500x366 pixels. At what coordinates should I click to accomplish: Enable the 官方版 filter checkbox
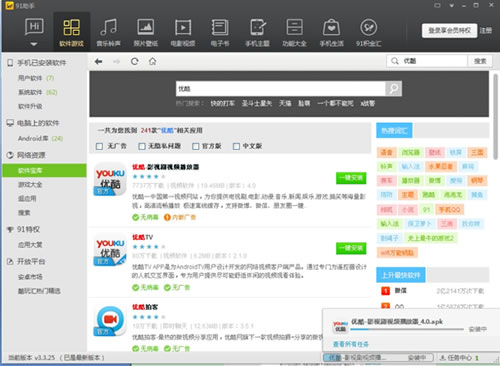click(196, 146)
